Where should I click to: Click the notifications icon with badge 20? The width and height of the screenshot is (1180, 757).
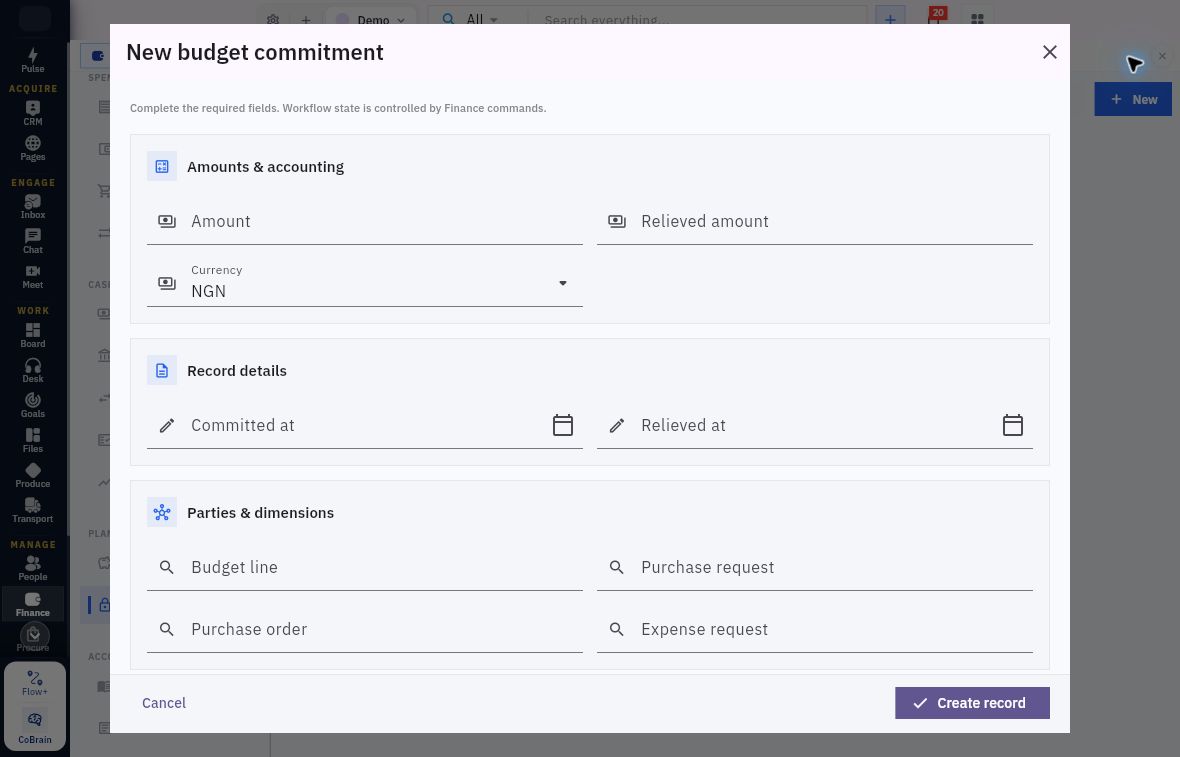point(935,18)
